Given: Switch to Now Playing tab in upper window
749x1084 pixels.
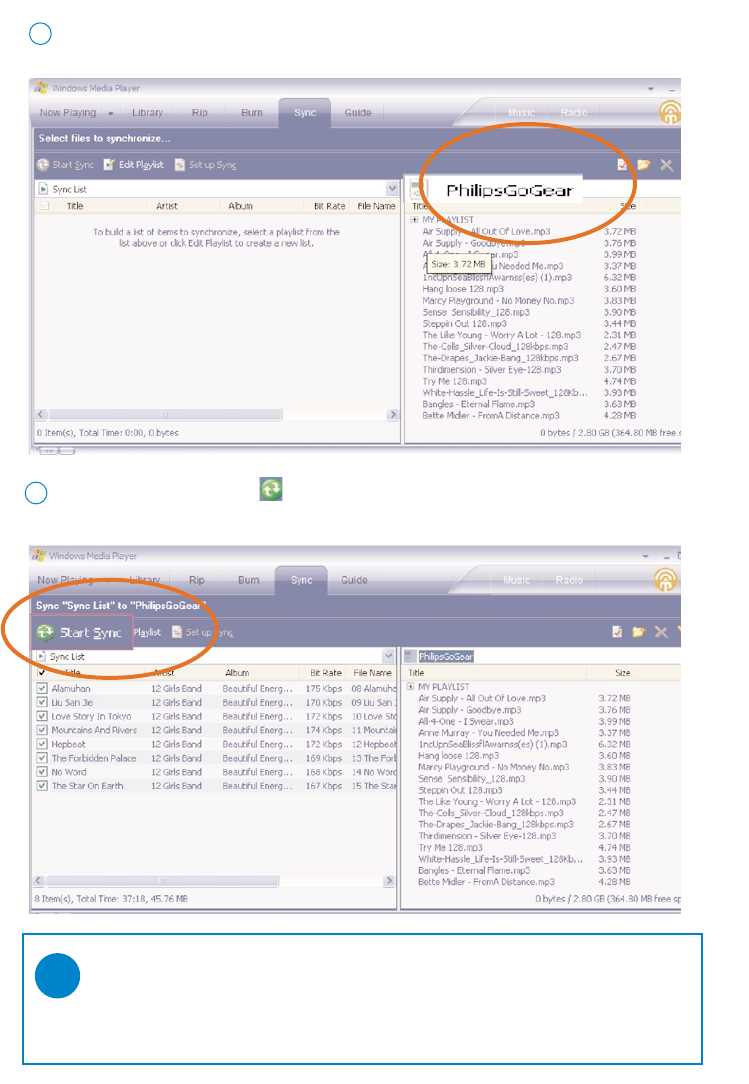Looking at the screenshot, I should 68,113.
